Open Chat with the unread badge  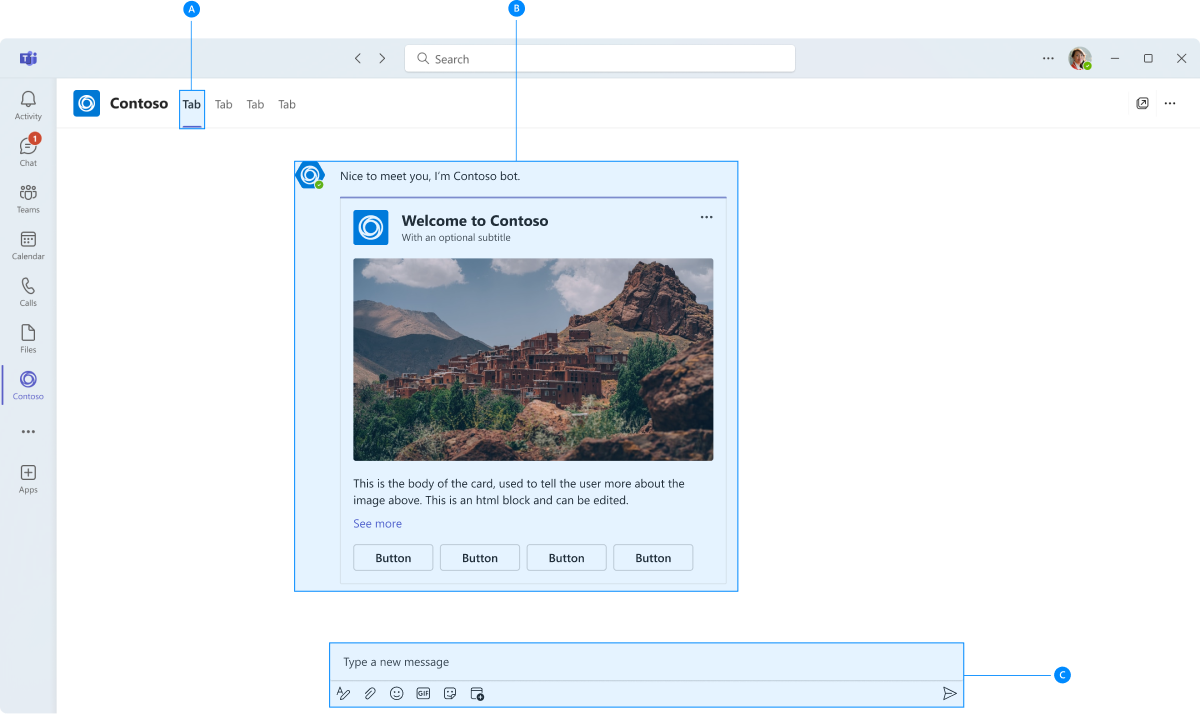[28, 151]
